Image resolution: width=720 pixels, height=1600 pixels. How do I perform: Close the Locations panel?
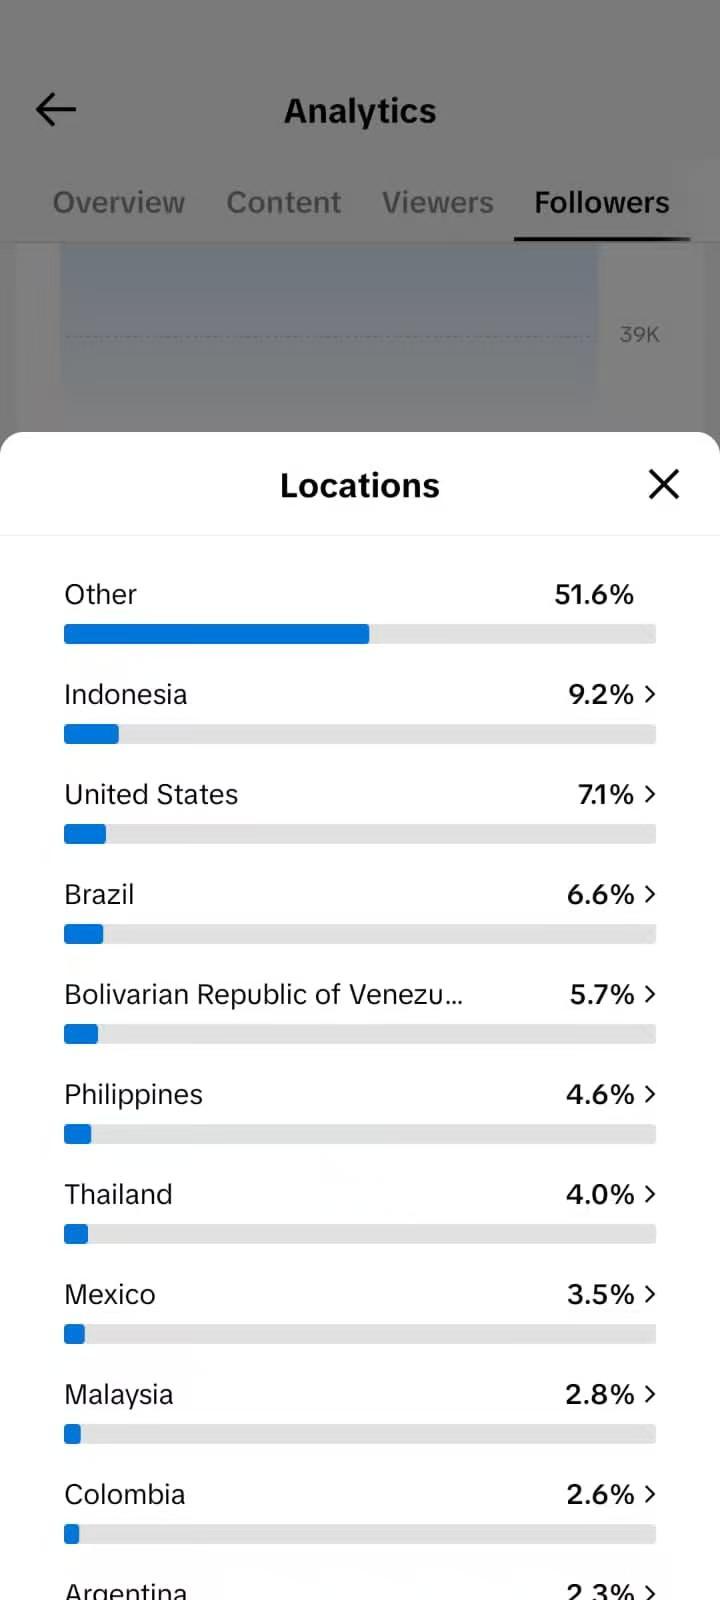point(664,485)
